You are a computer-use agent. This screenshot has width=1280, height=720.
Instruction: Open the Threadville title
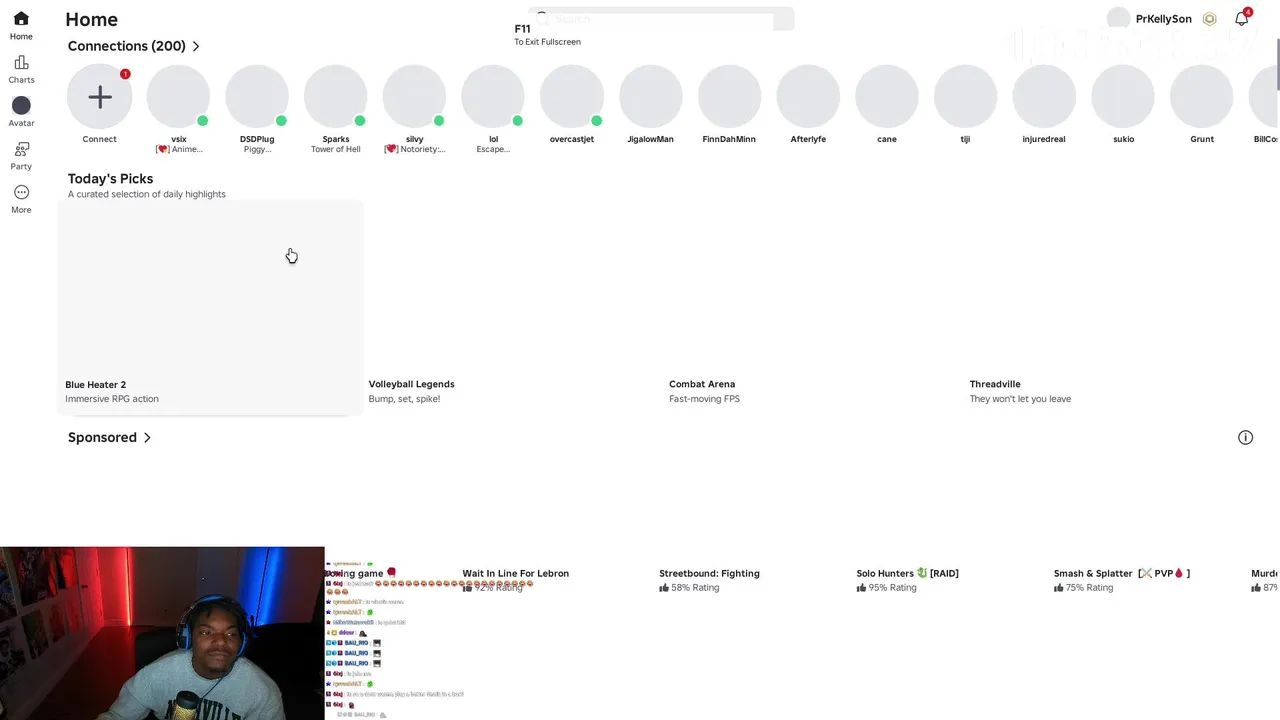point(995,384)
